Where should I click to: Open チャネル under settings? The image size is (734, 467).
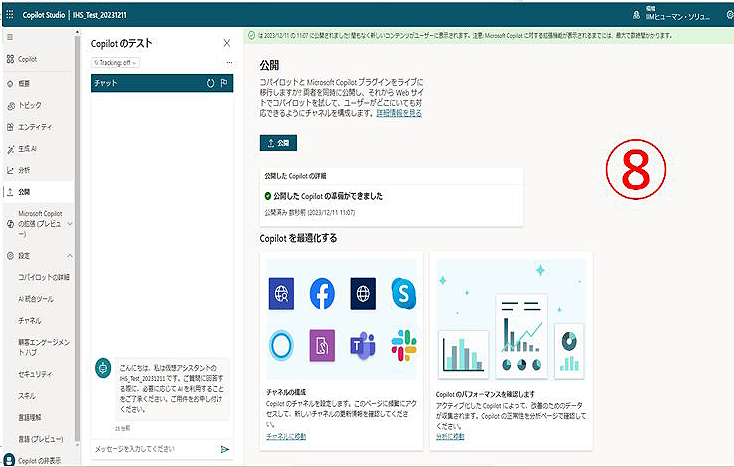coord(29,321)
